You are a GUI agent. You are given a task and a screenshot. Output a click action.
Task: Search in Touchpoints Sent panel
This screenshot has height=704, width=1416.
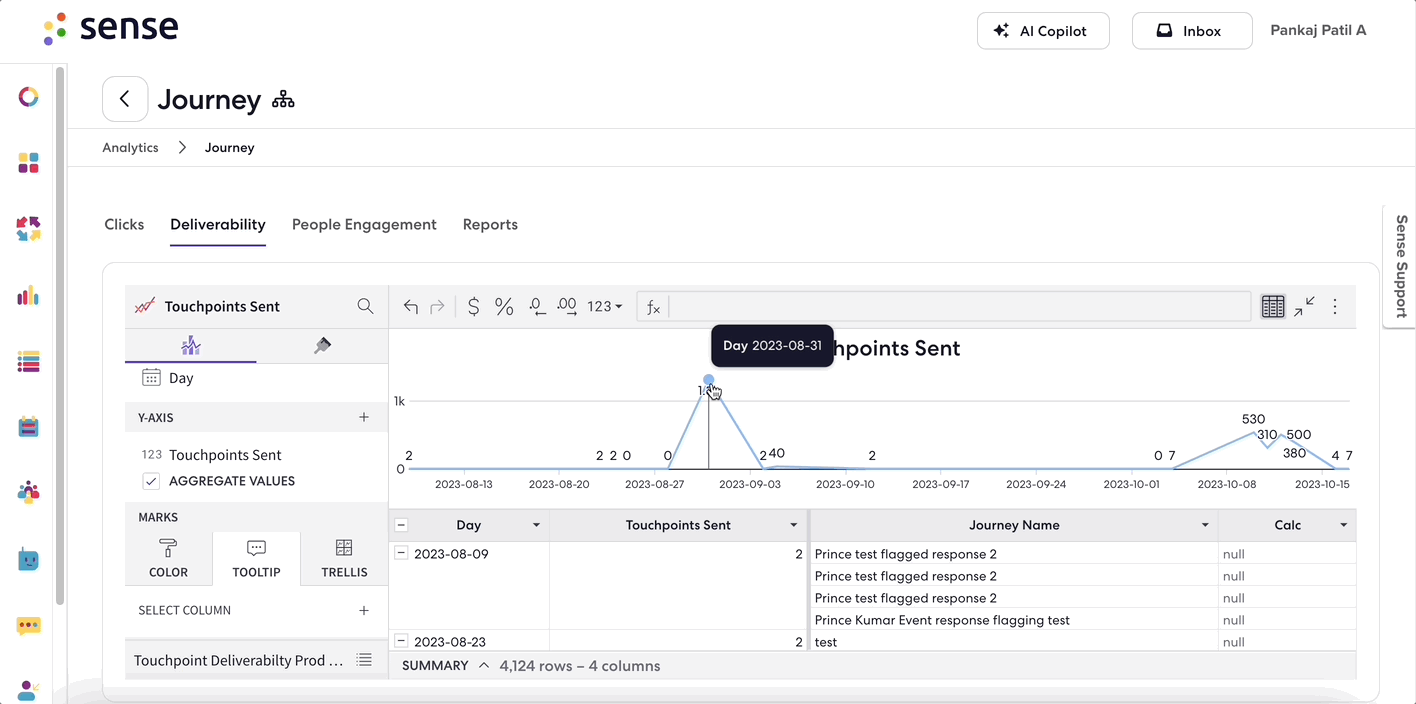[365, 306]
